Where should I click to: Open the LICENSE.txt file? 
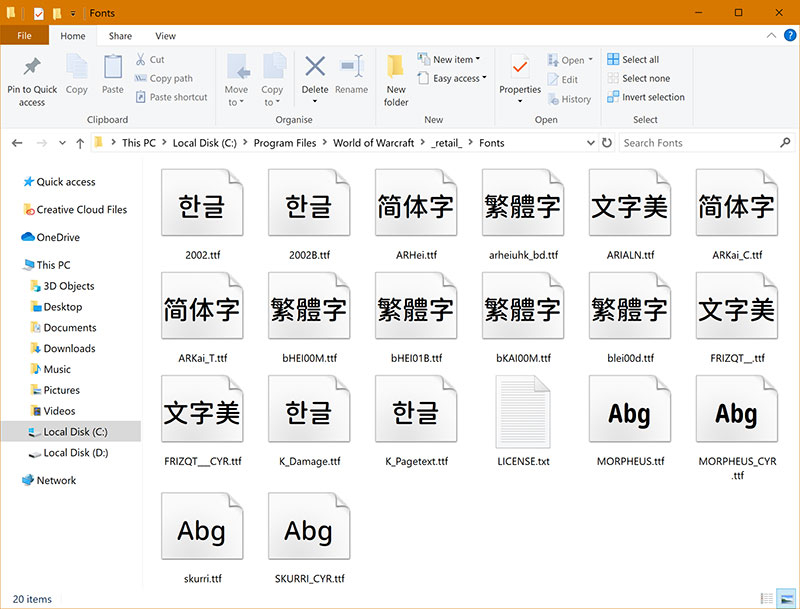523,410
